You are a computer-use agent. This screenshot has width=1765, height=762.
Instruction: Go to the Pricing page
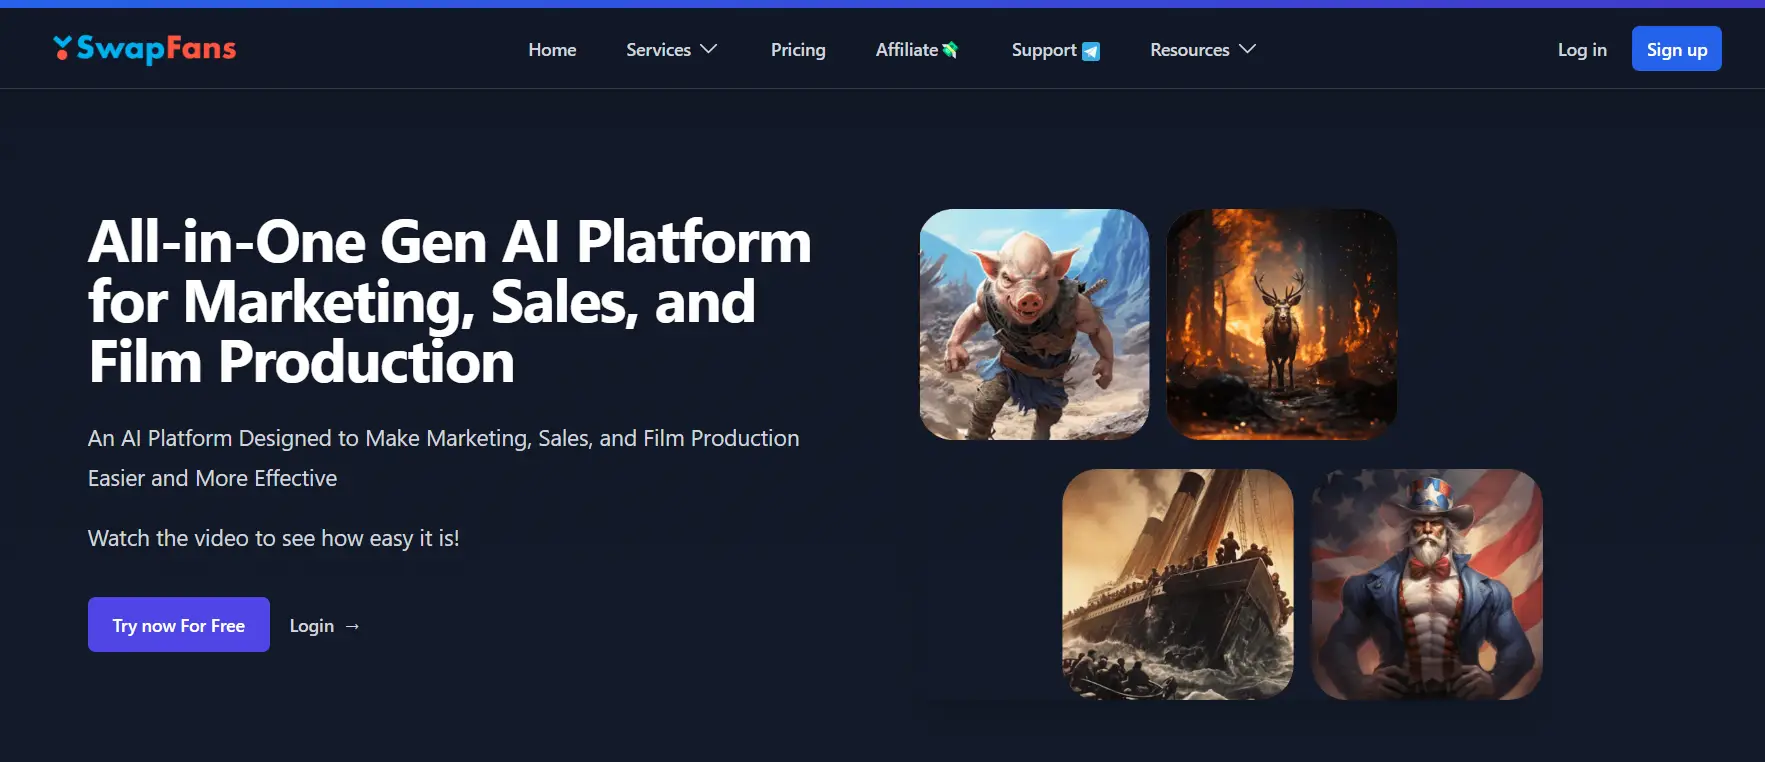pos(798,49)
